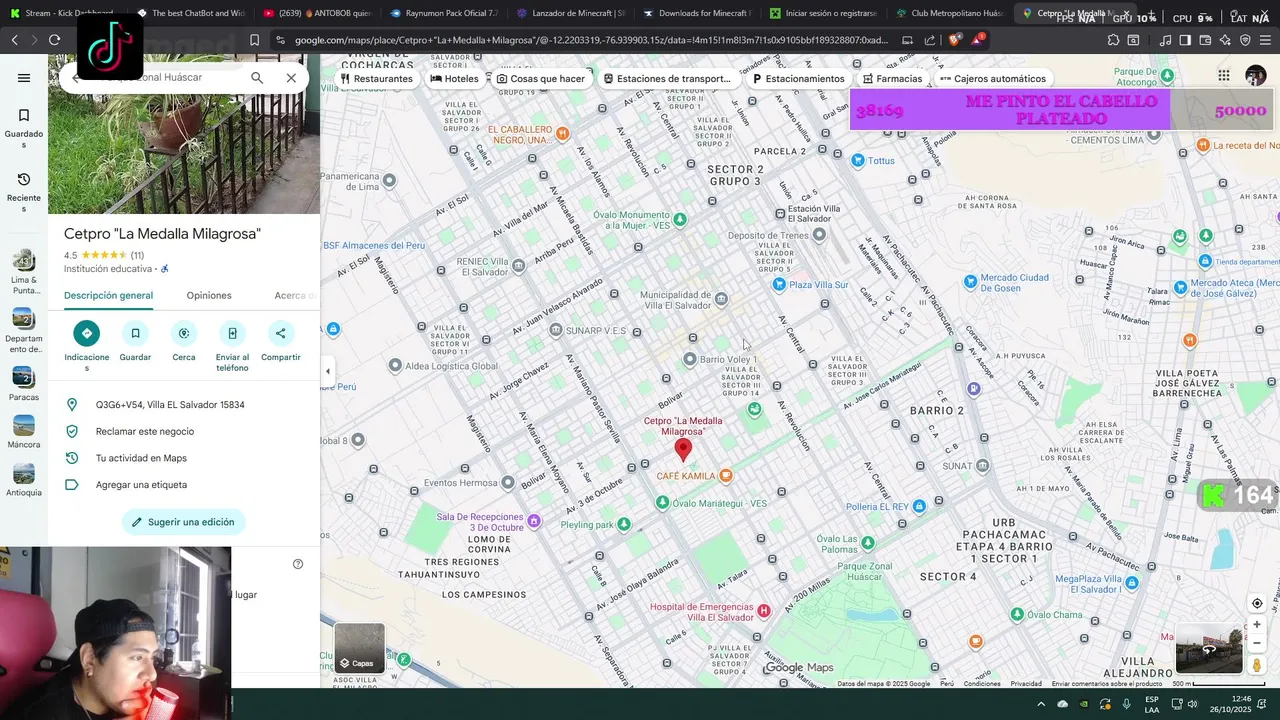Click the browser back arrow

click(x=14, y=40)
